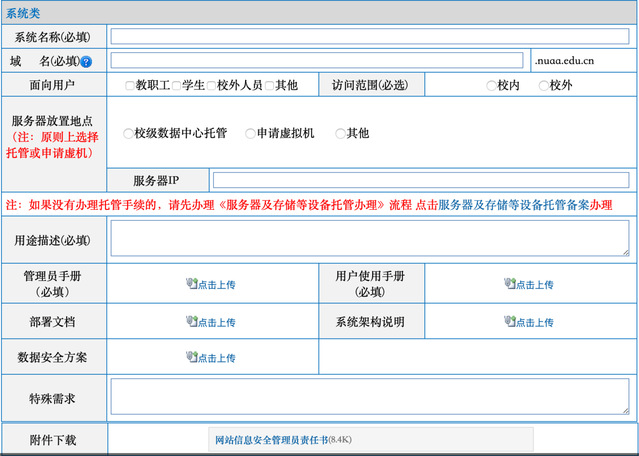Select 校内 access range radio button
Image resolution: width=639 pixels, height=456 pixels.
491,86
